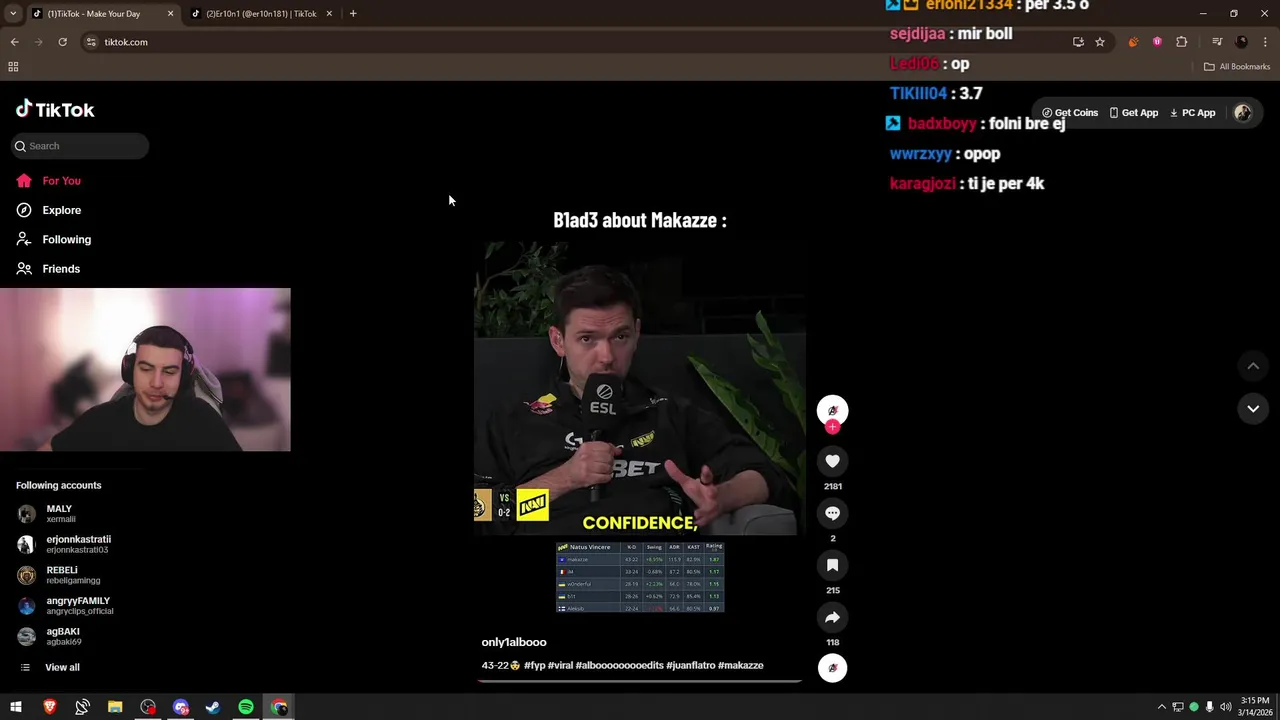Go to the next video arrow
The width and height of the screenshot is (1280, 720).
click(x=1253, y=408)
